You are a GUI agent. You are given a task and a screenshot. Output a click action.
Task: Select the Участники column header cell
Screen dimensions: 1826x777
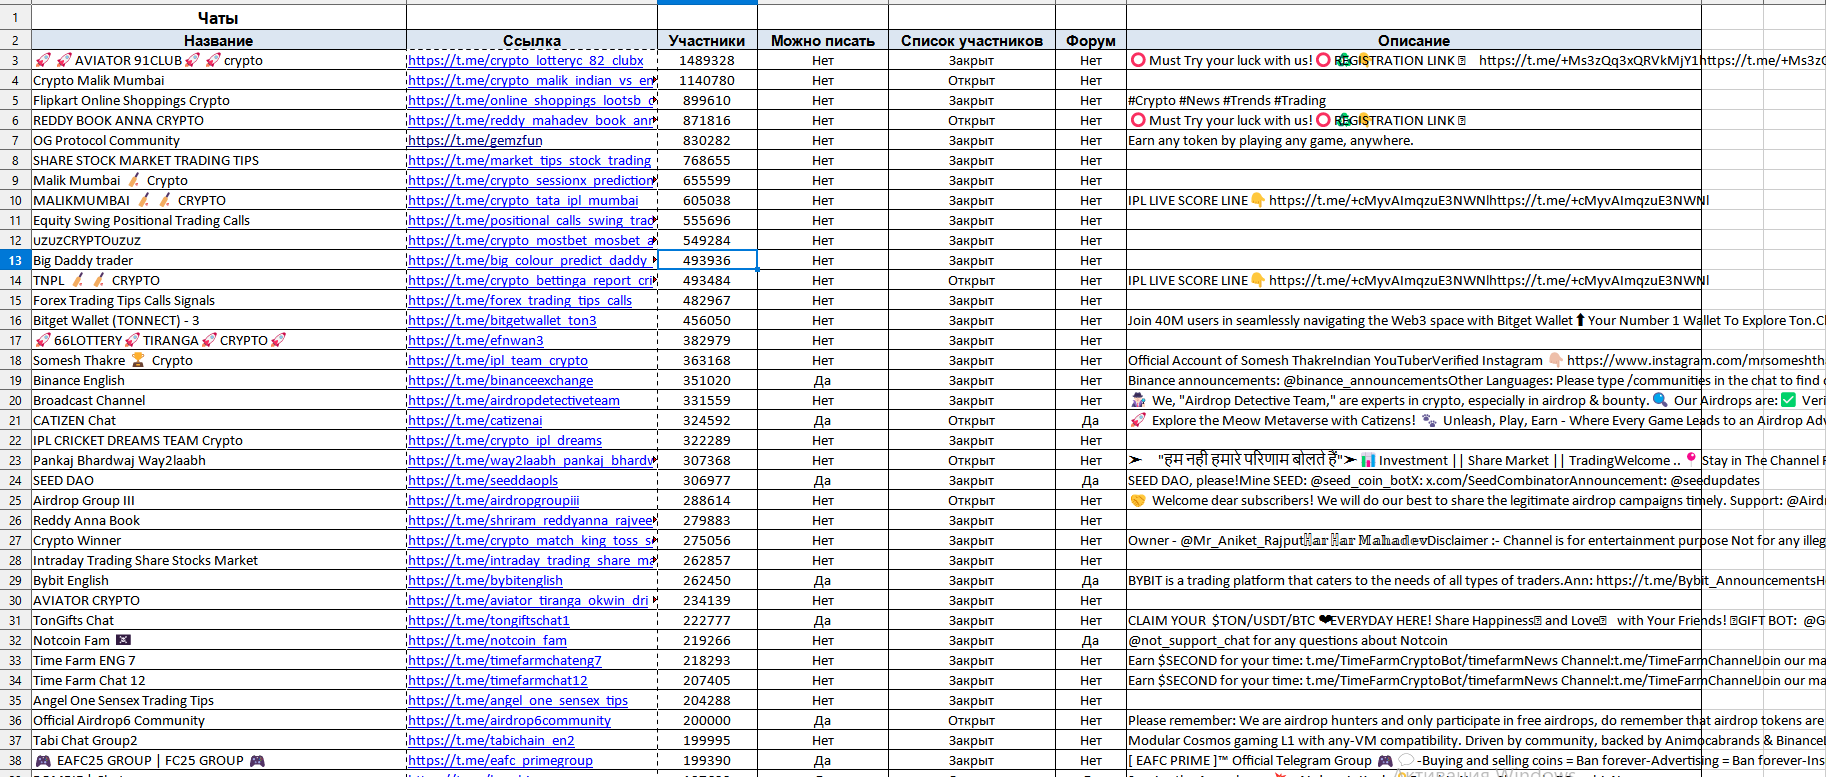coord(706,41)
